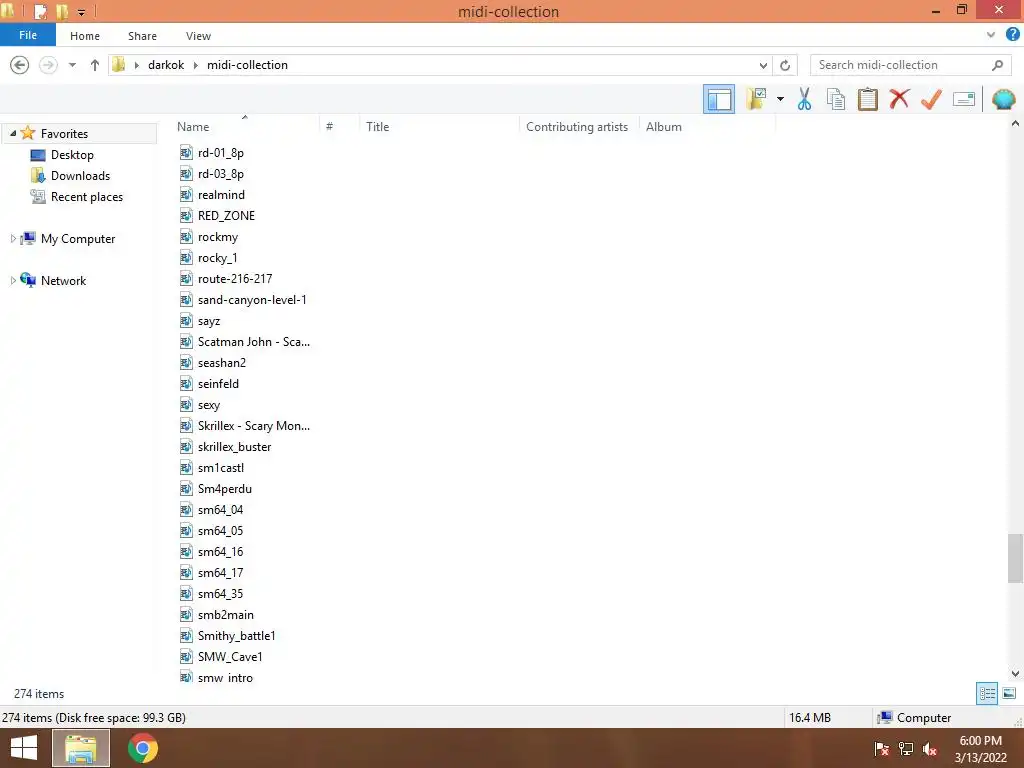Expand the breadcrumb arrow after darkok

195,65
